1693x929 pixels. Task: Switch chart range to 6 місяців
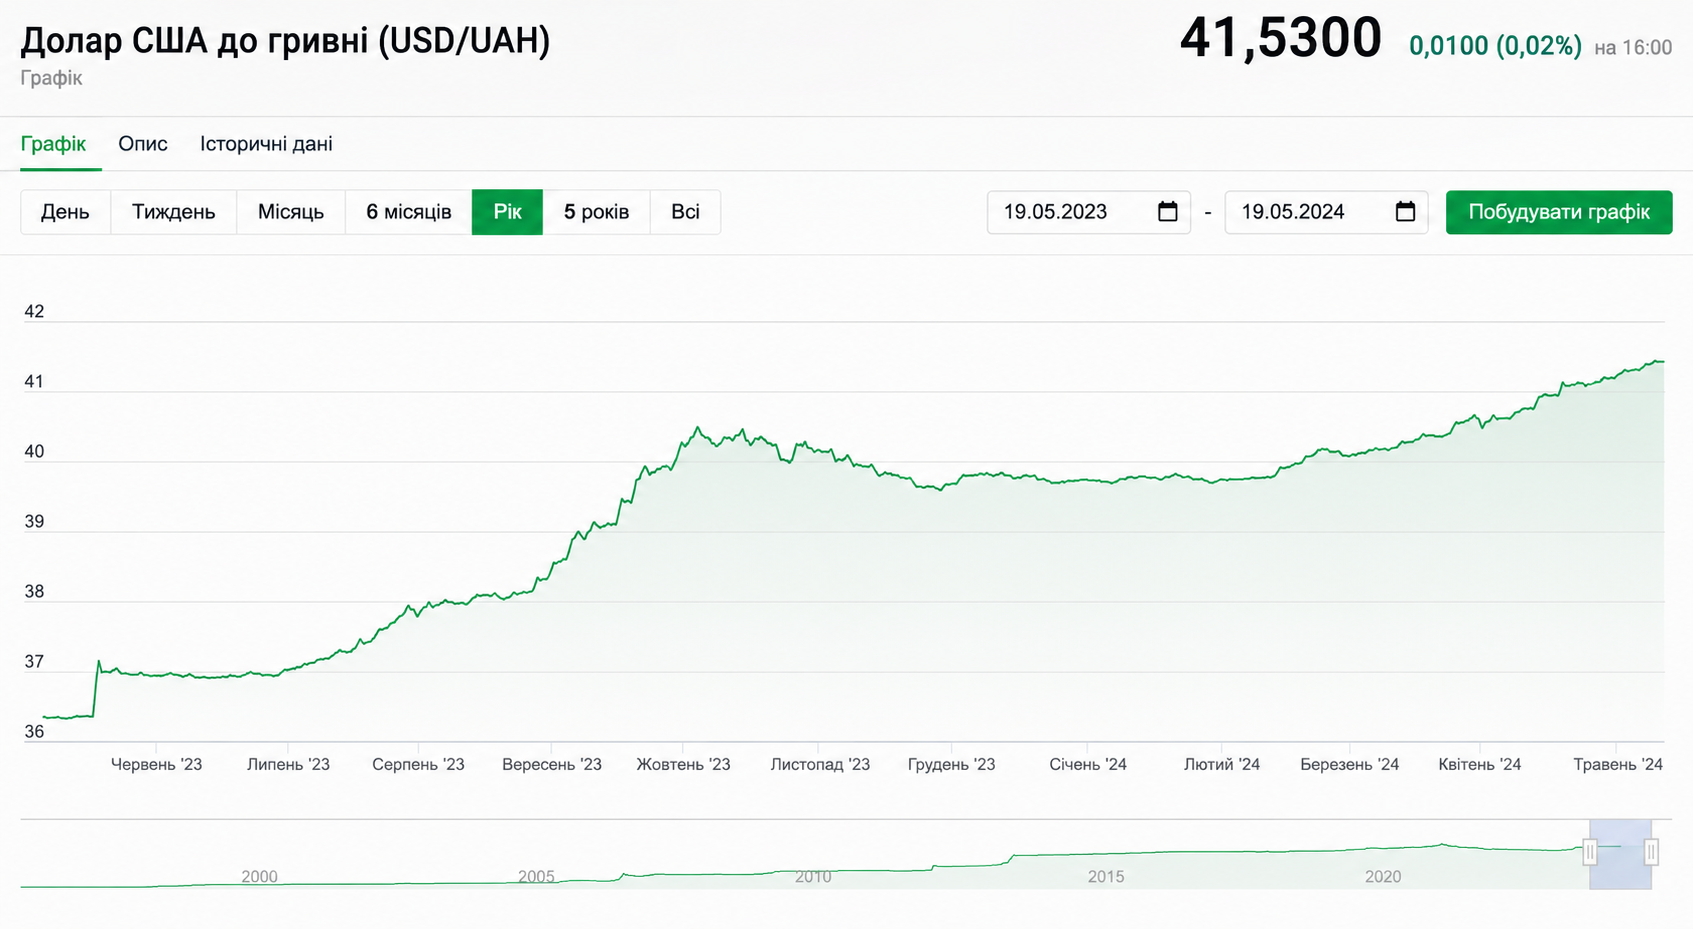[x=409, y=212]
